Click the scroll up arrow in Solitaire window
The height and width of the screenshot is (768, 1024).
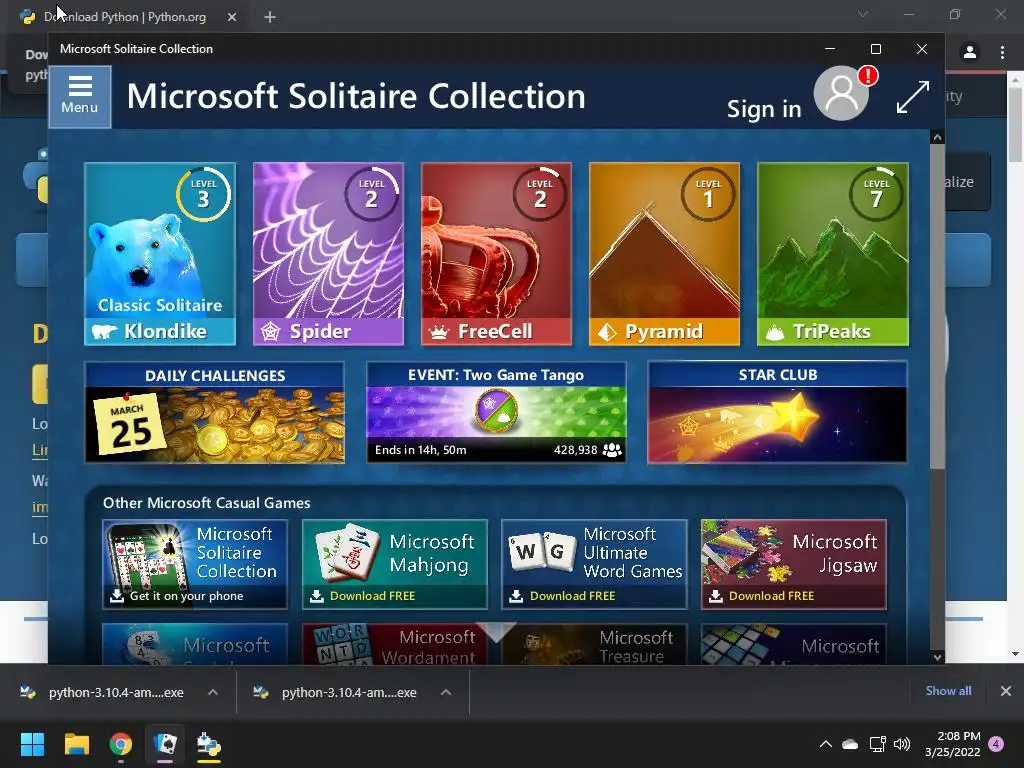[x=937, y=137]
